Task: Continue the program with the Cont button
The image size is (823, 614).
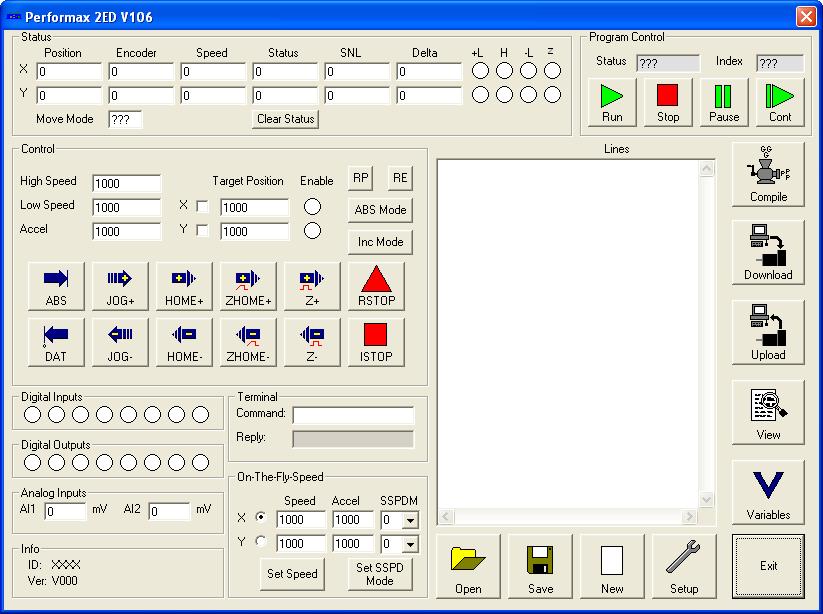Action: pos(780,103)
